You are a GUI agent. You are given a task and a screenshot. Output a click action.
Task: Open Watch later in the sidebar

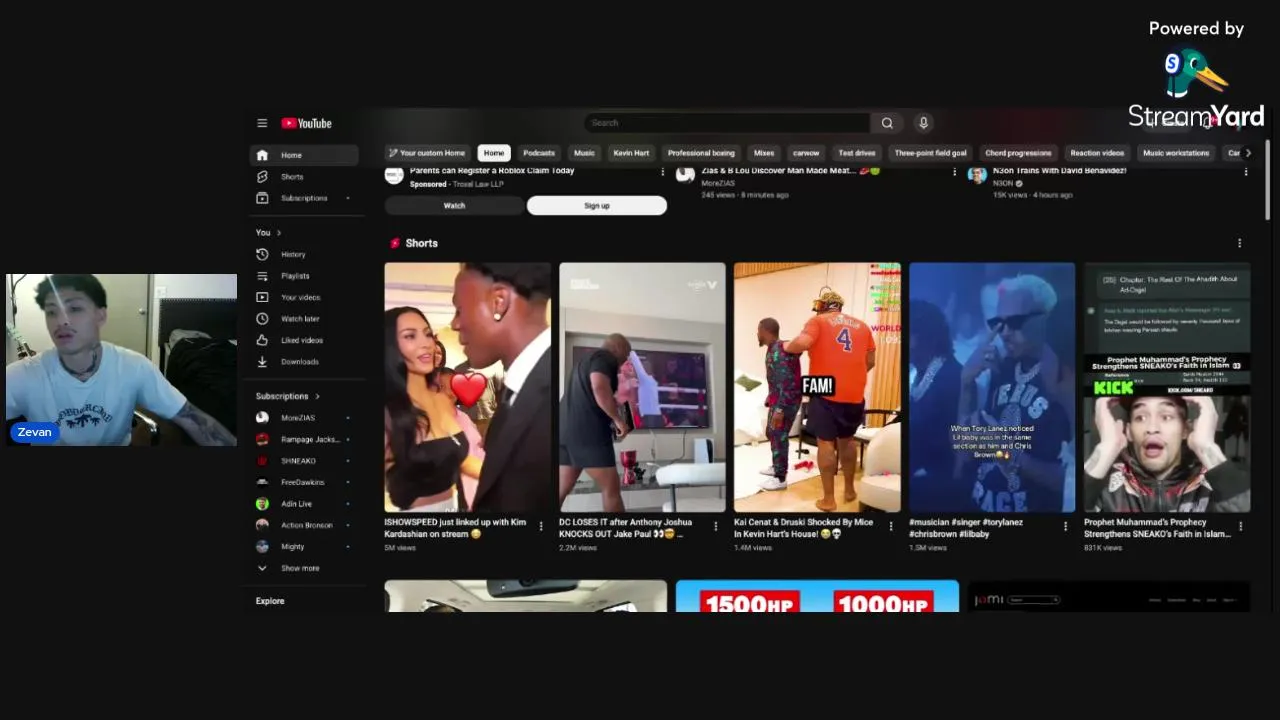coord(304,319)
